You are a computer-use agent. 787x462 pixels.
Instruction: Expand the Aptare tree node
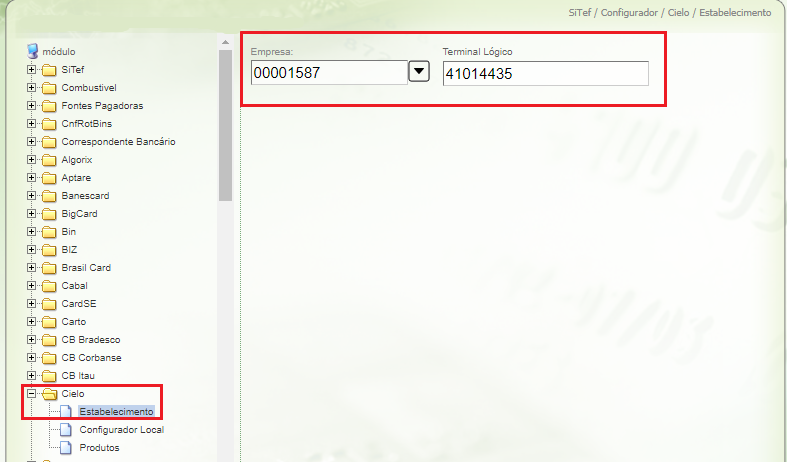[x=32, y=178]
